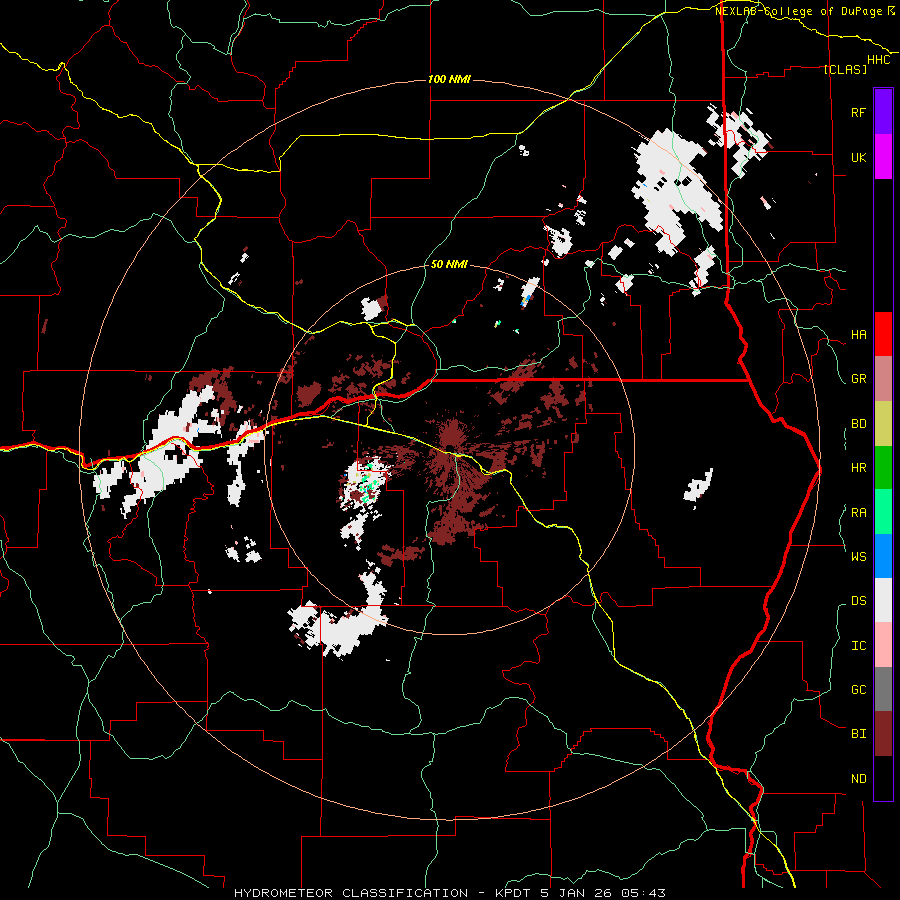
Task: Click the BD legend label
Action: coord(858,424)
